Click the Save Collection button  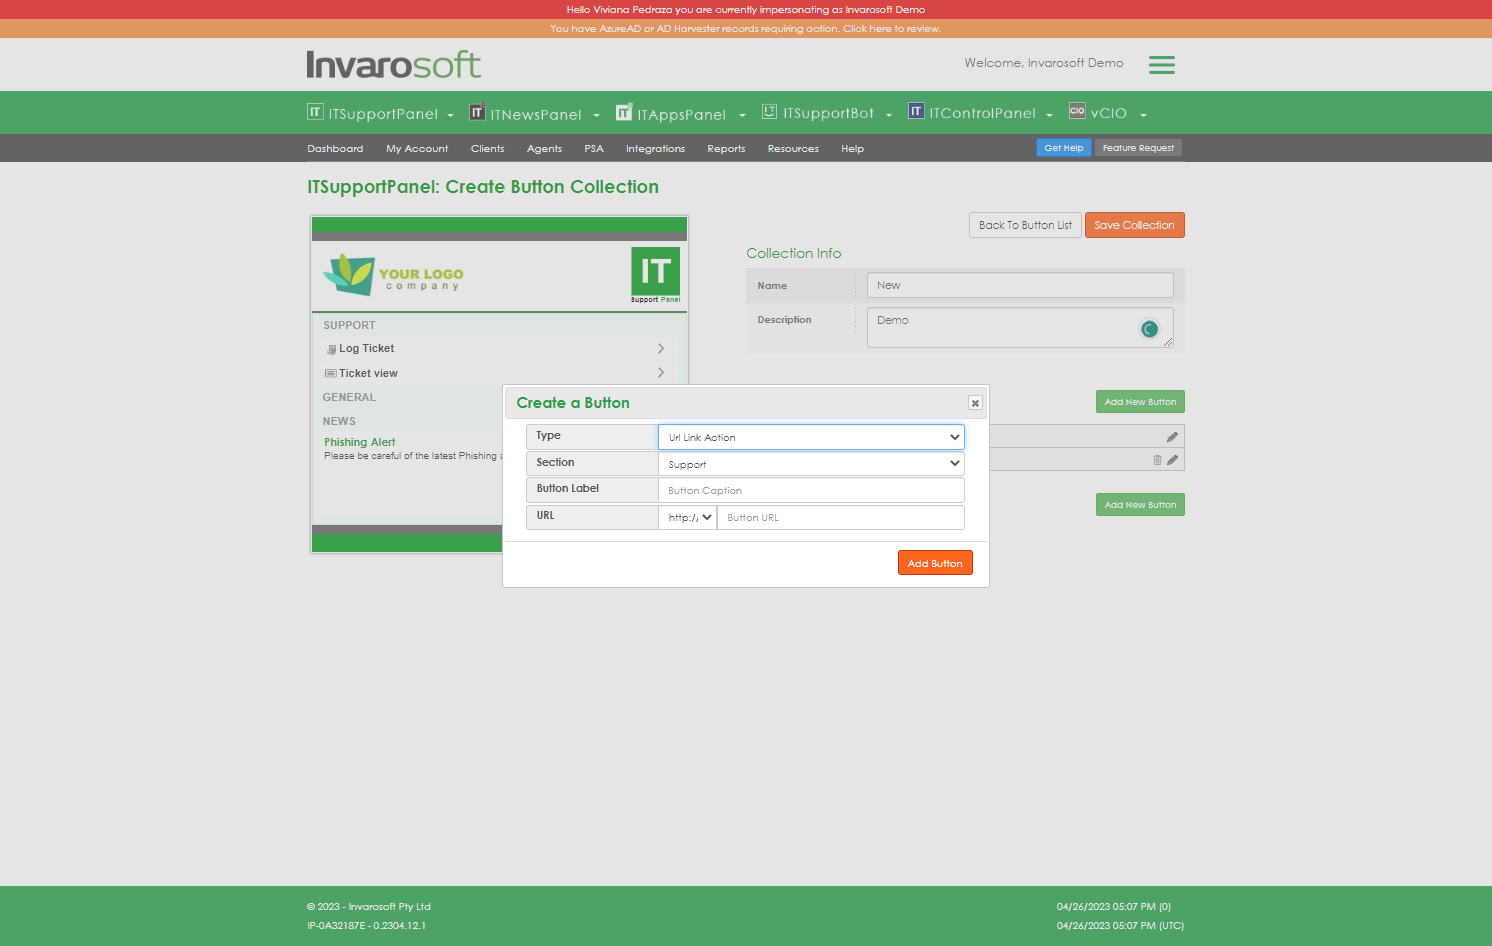click(x=1134, y=225)
